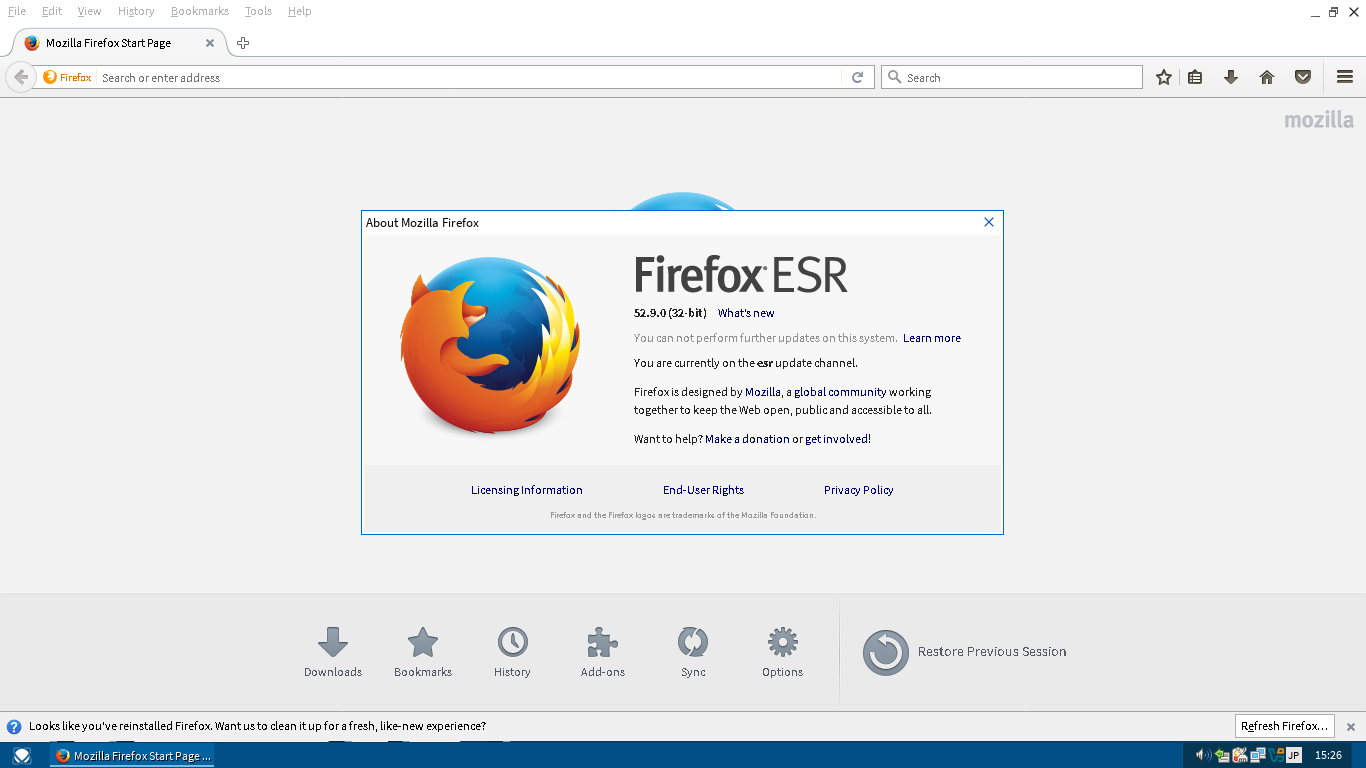The width and height of the screenshot is (1366, 768).
Task: Open the Pocket icon in toolbar
Action: click(1303, 77)
